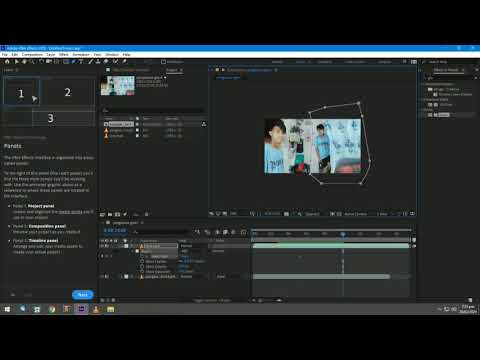Click the Interpret Footage icon in Project panel

click(102, 214)
